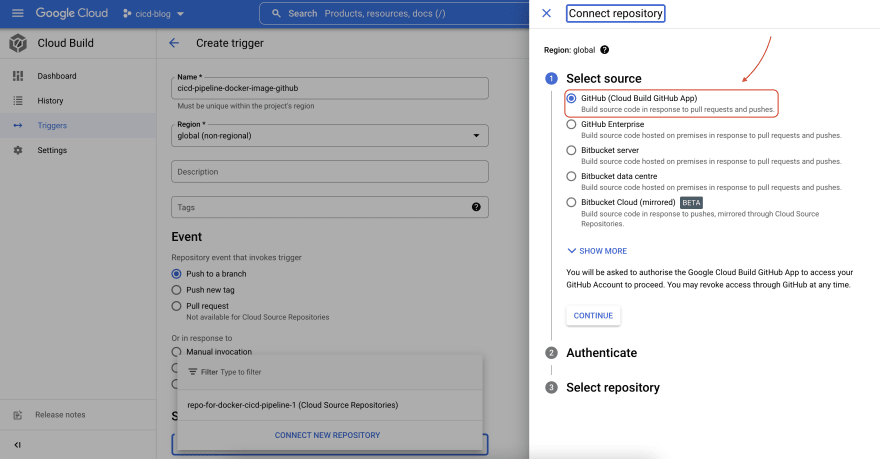The height and width of the screenshot is (459, 880).
Task: Open Triggers in the sidebar
Action: (x=52, y=125)
